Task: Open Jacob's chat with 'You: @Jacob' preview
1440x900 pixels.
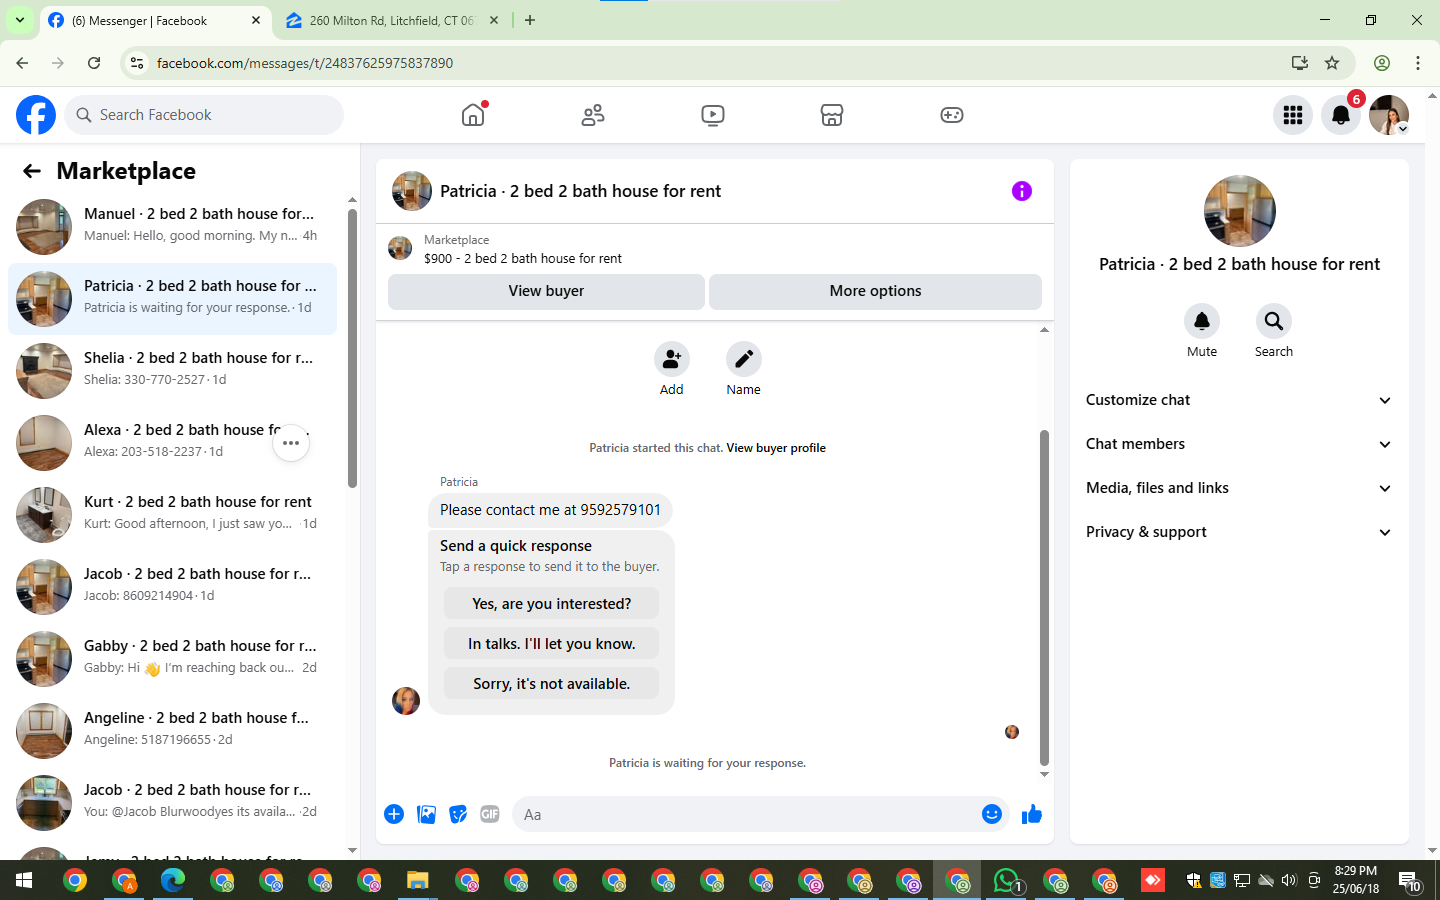Action: coord(172,802)
